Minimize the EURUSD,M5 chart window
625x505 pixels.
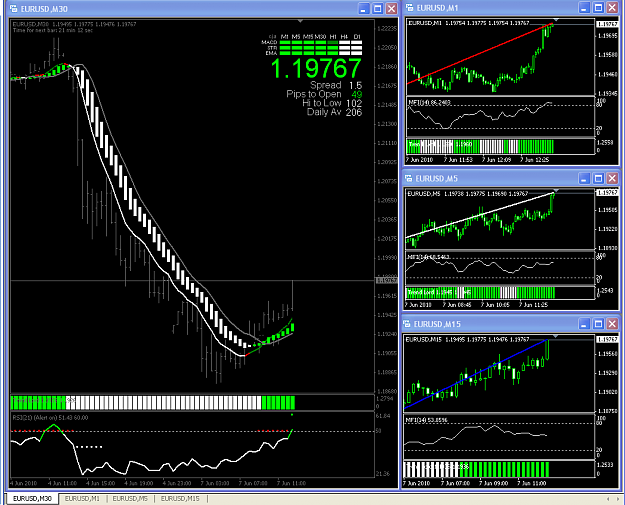584,178
